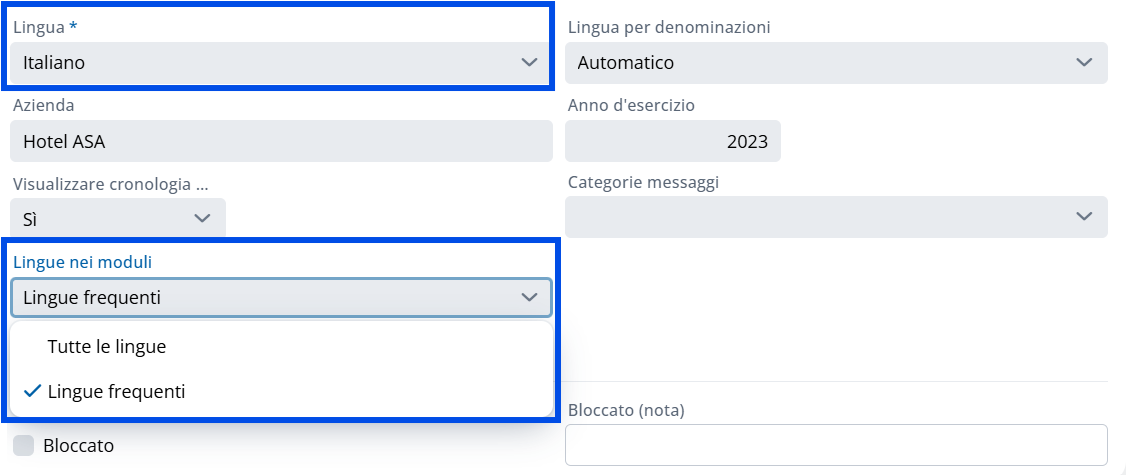
Task: Choose the Lingue frequenti menu option
Action: 116,392
